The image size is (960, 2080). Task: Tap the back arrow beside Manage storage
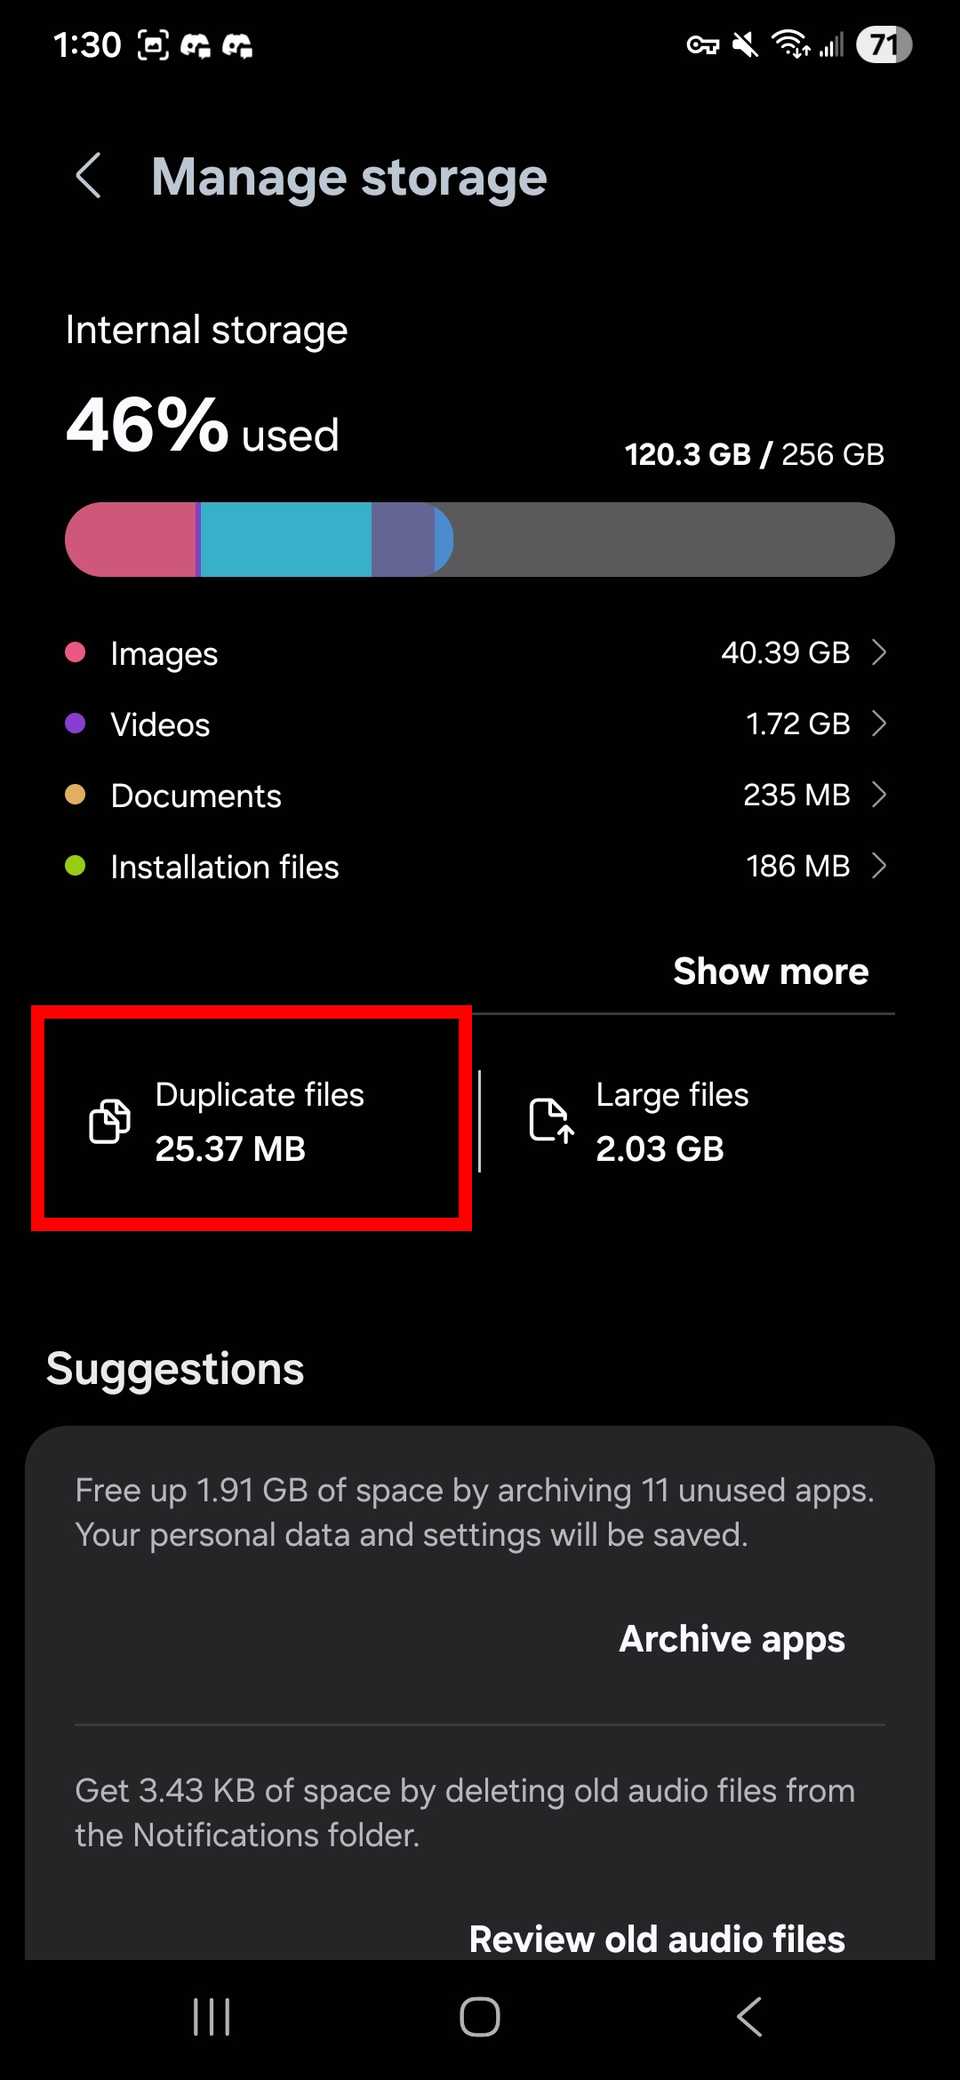click(x=89, y=176)
